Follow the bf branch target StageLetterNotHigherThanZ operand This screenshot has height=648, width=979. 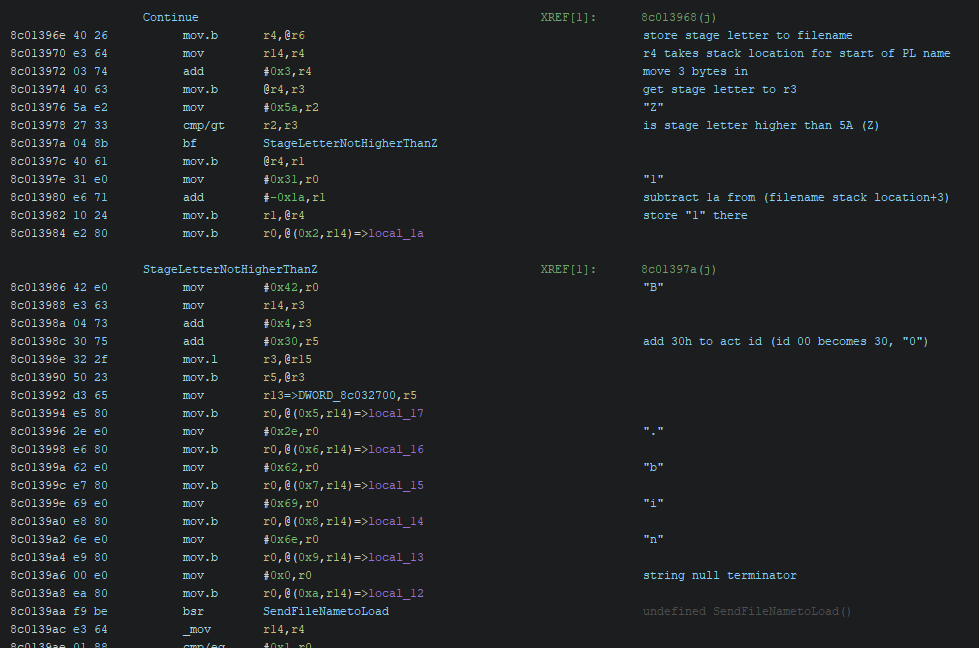pos(350,143)
